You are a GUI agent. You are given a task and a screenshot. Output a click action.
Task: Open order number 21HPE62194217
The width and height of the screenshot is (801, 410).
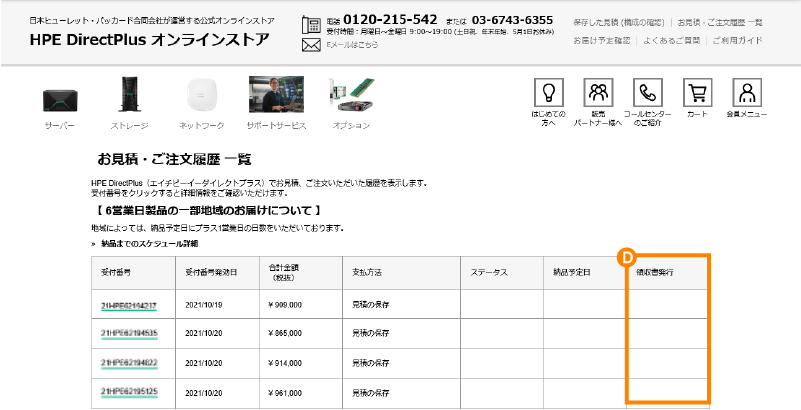tap(129, 305)
